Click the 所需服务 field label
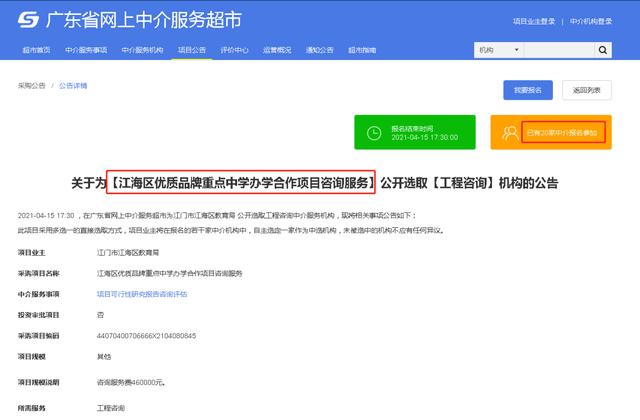The height and width of the screenshot is (420, 640). click(31, 408)
